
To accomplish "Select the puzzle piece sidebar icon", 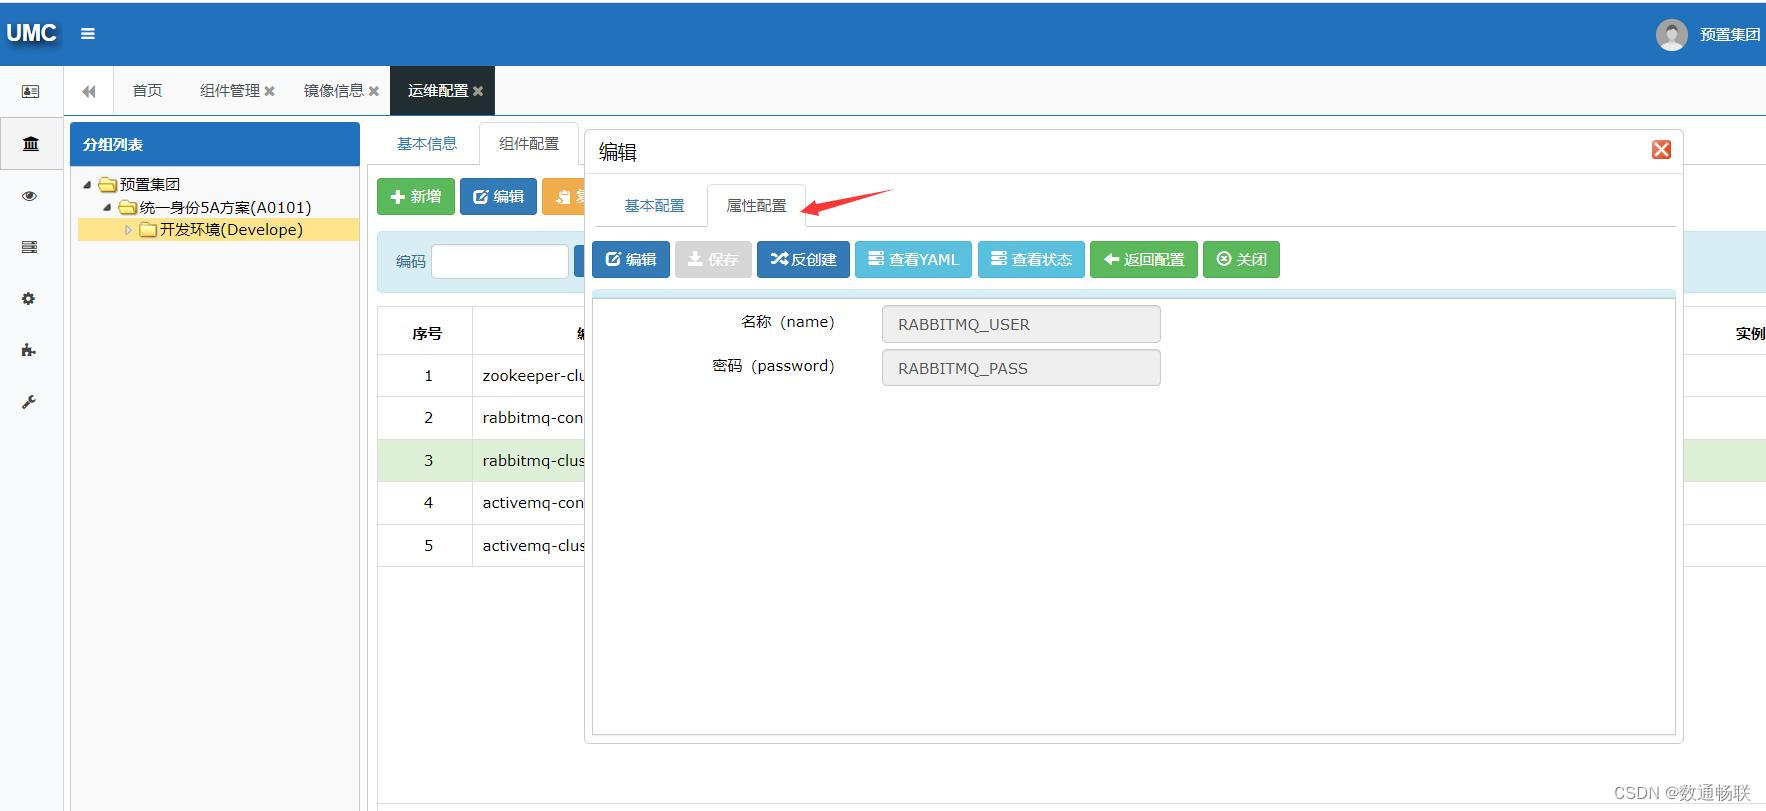I will tap(30, 350).
